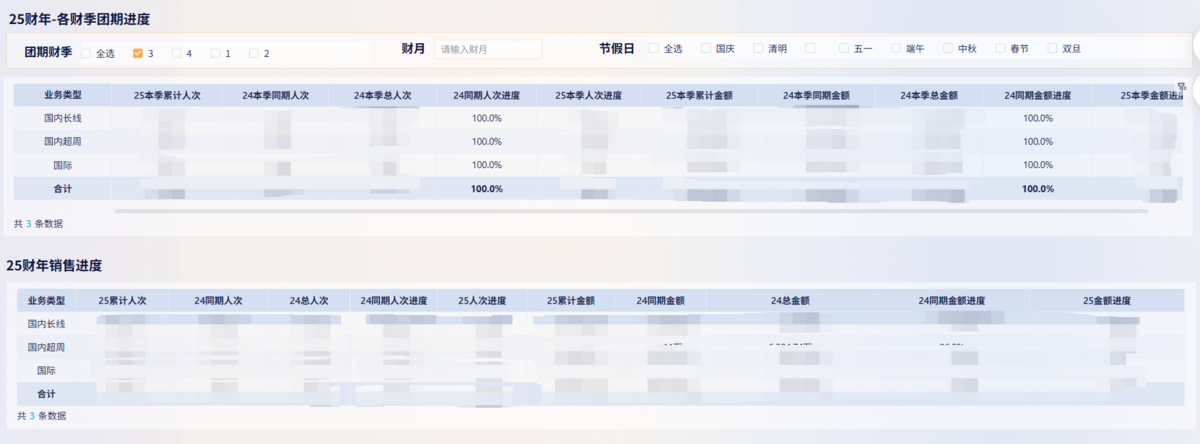
Task: Click the 25累计金额 column header
Action: (x=571, y=300)
